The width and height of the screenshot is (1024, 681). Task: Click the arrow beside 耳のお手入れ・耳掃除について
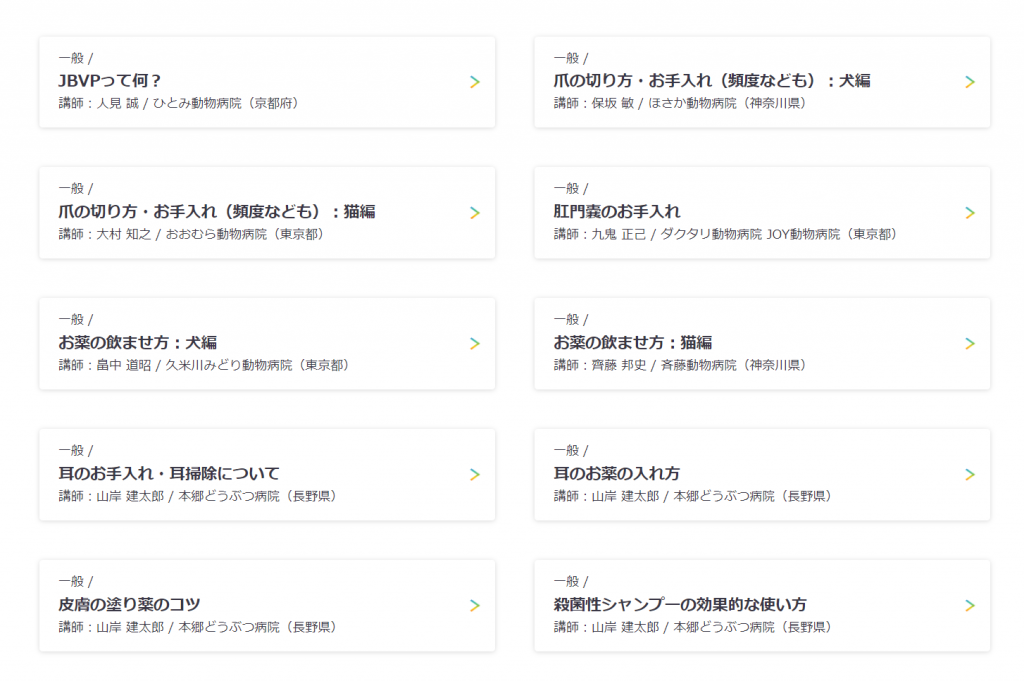point(475,475)
